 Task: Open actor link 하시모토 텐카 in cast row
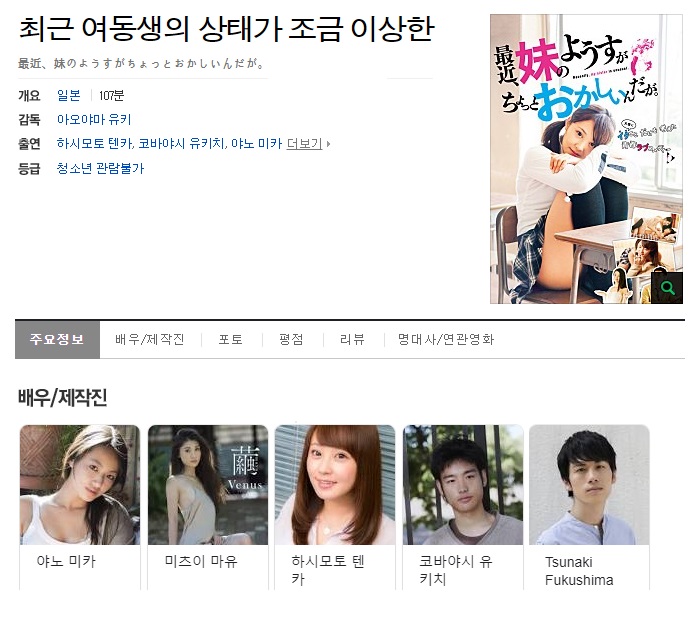95,144
